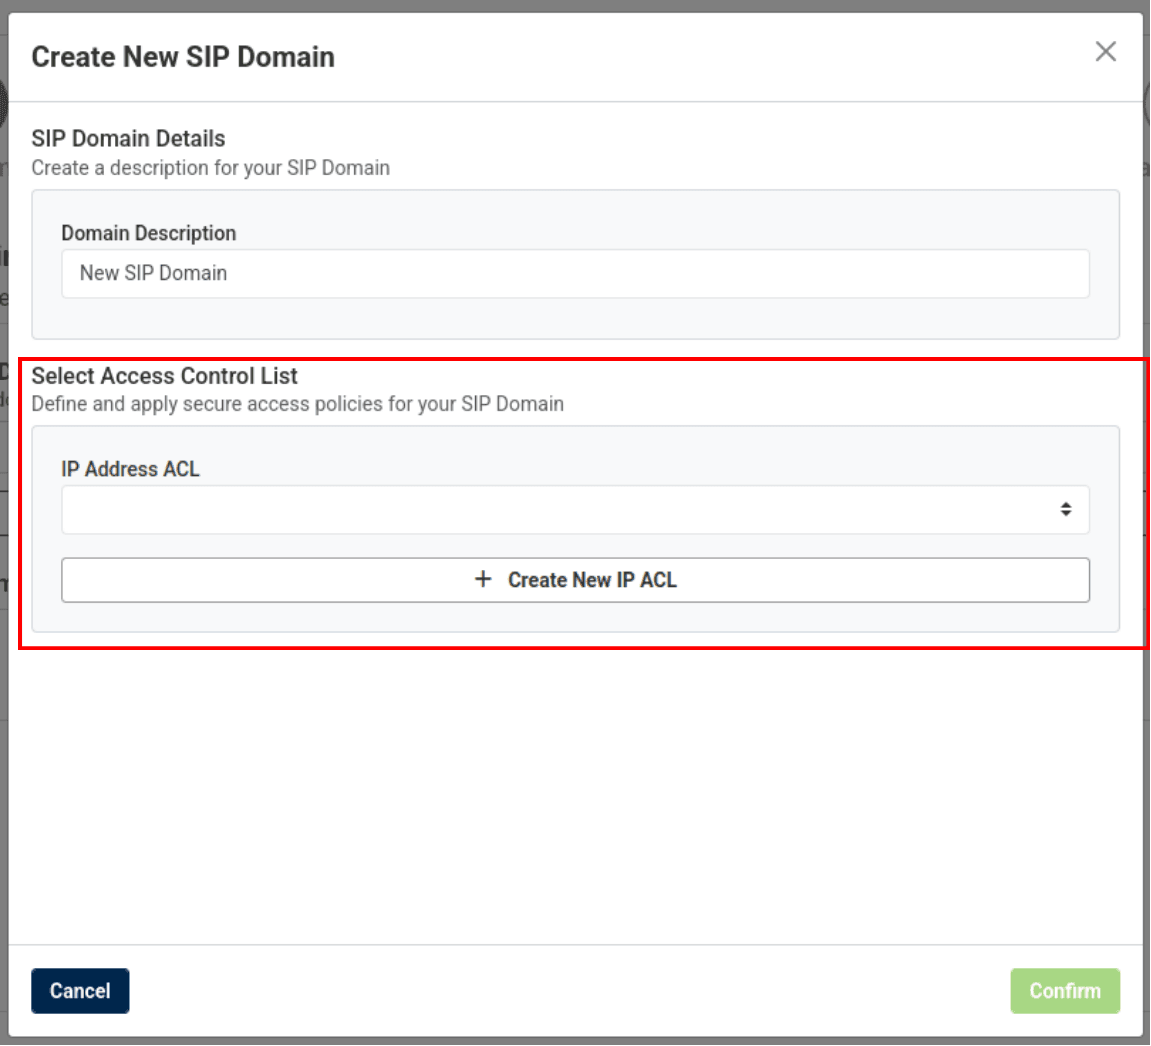Click the Create New SIP Domain title
This screenshot has width=1151, height=1046.
tap(183, 57)
